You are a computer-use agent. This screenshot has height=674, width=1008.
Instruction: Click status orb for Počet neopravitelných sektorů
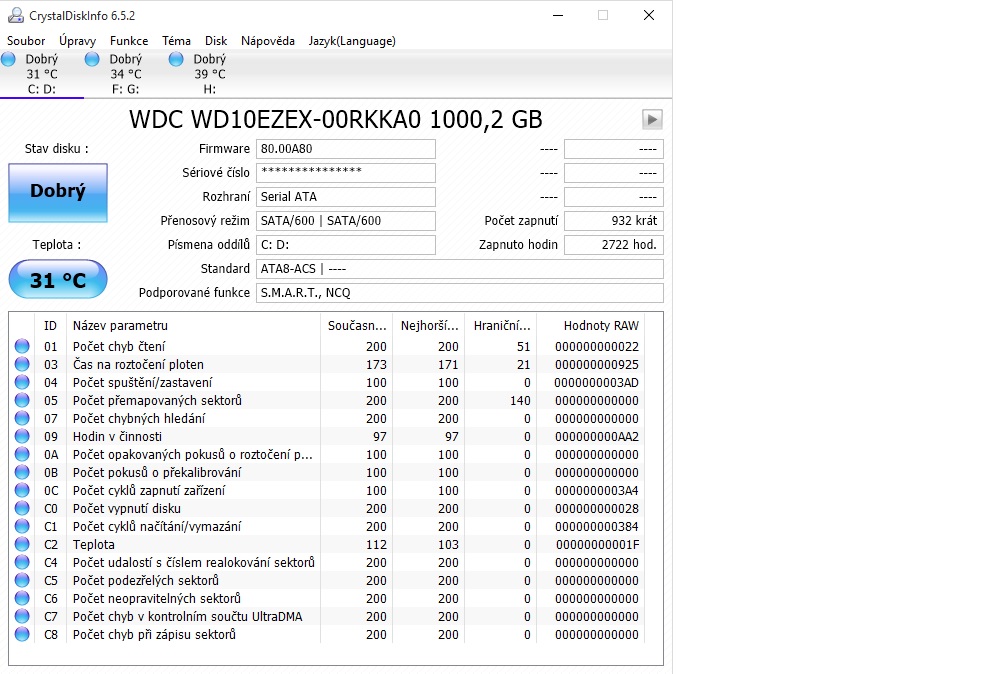[x=22, y=598]
